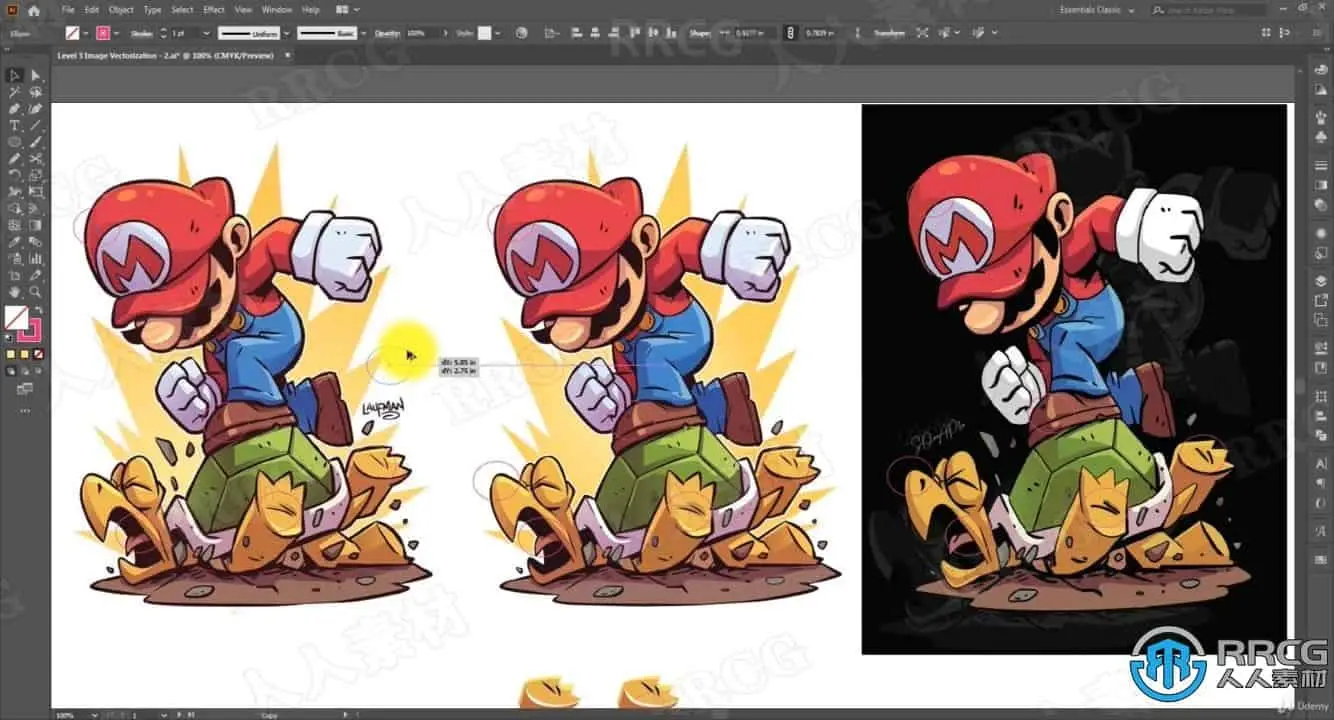Click the Fill swatch in toolbar
This screenshot has height=720, width=1334.
[16, 317]
